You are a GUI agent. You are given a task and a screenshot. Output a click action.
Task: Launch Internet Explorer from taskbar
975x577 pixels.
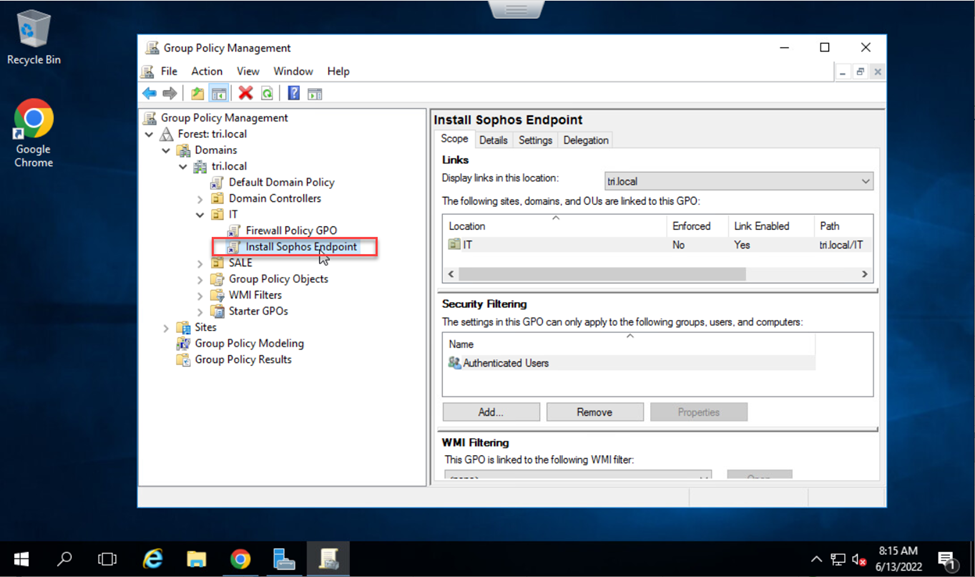[152, 560]
